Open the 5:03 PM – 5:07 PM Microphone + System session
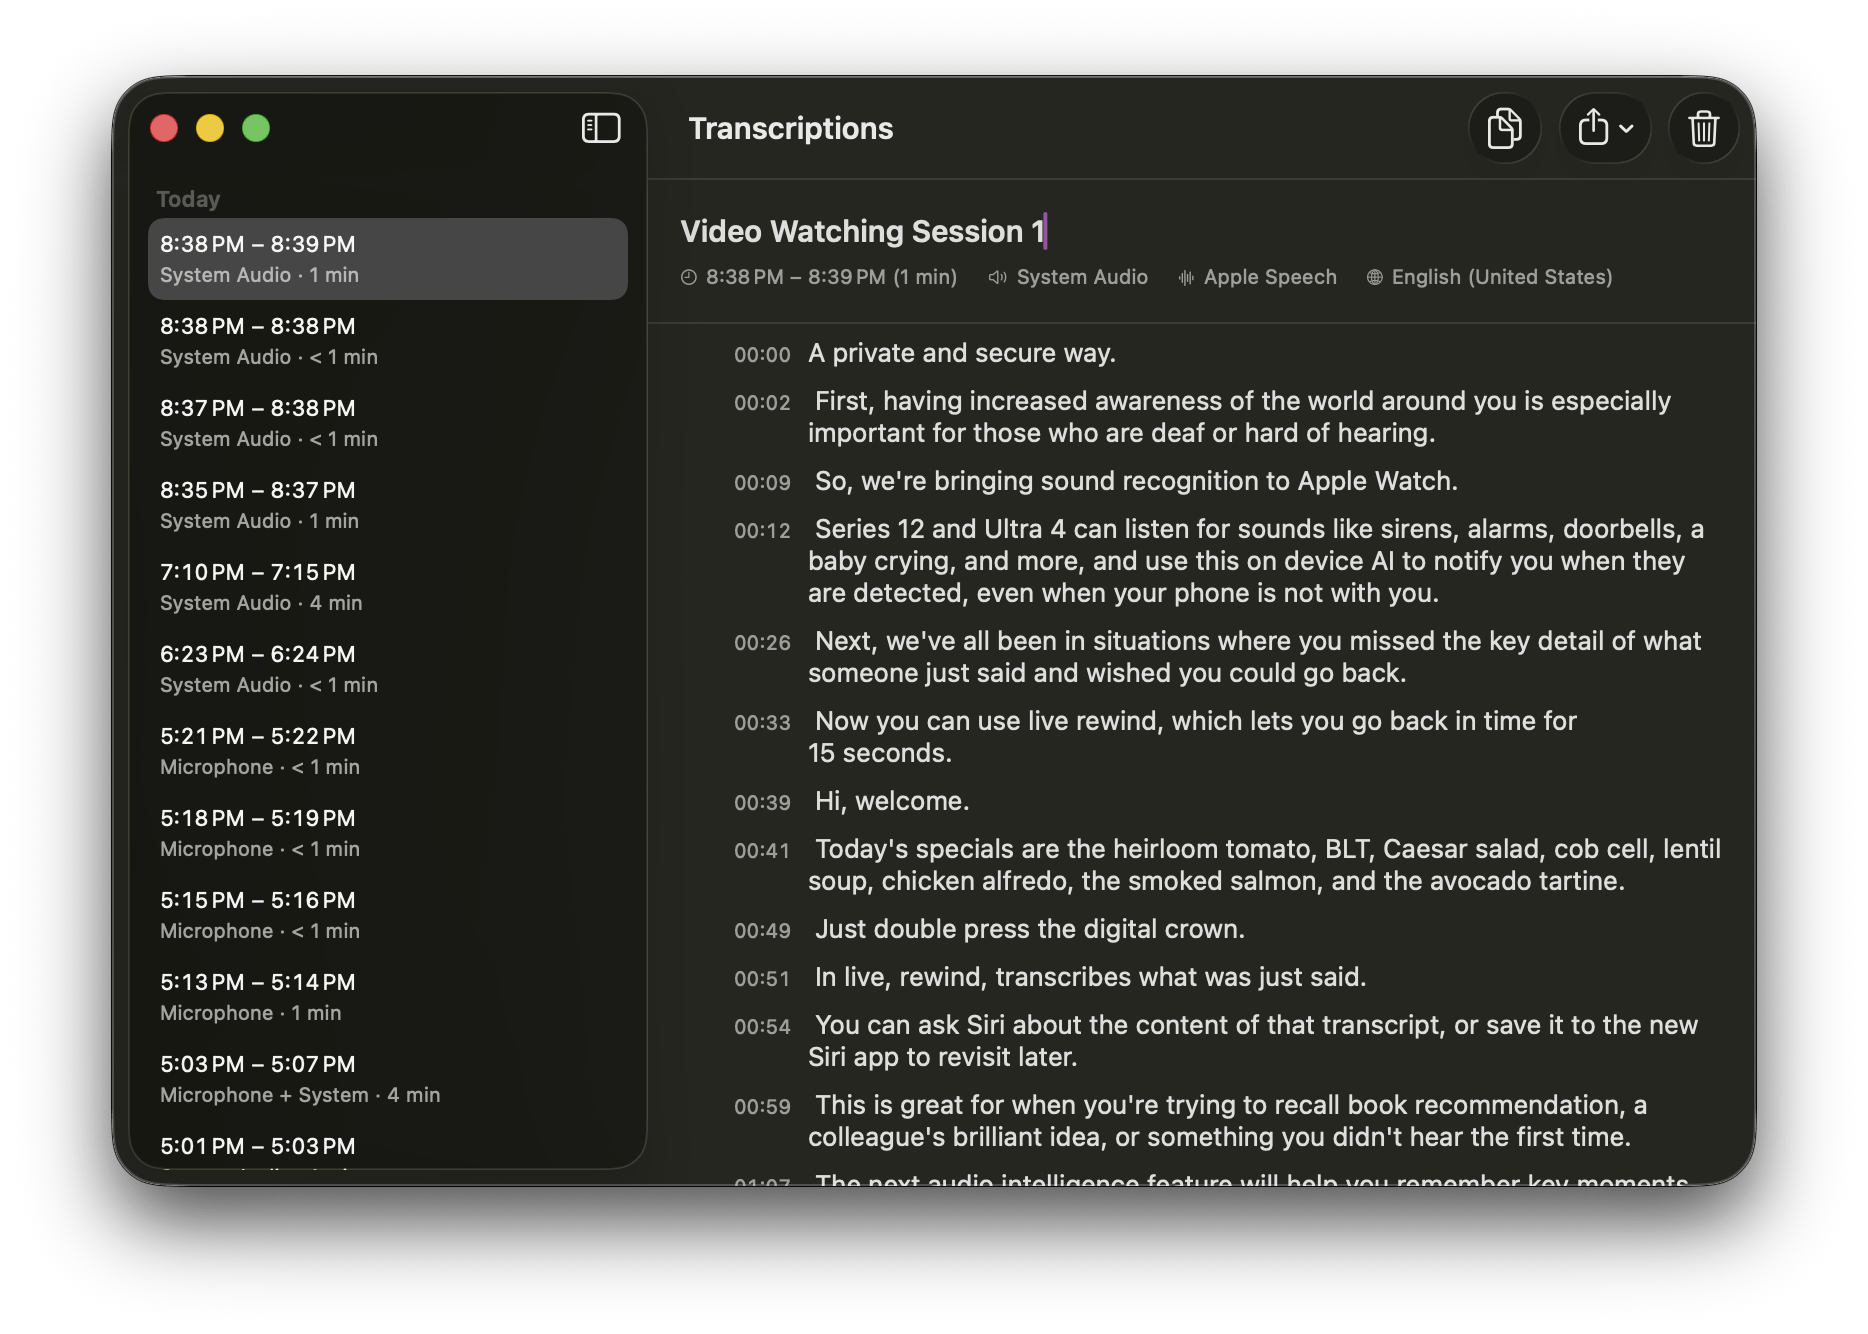 click(388, 1079)
